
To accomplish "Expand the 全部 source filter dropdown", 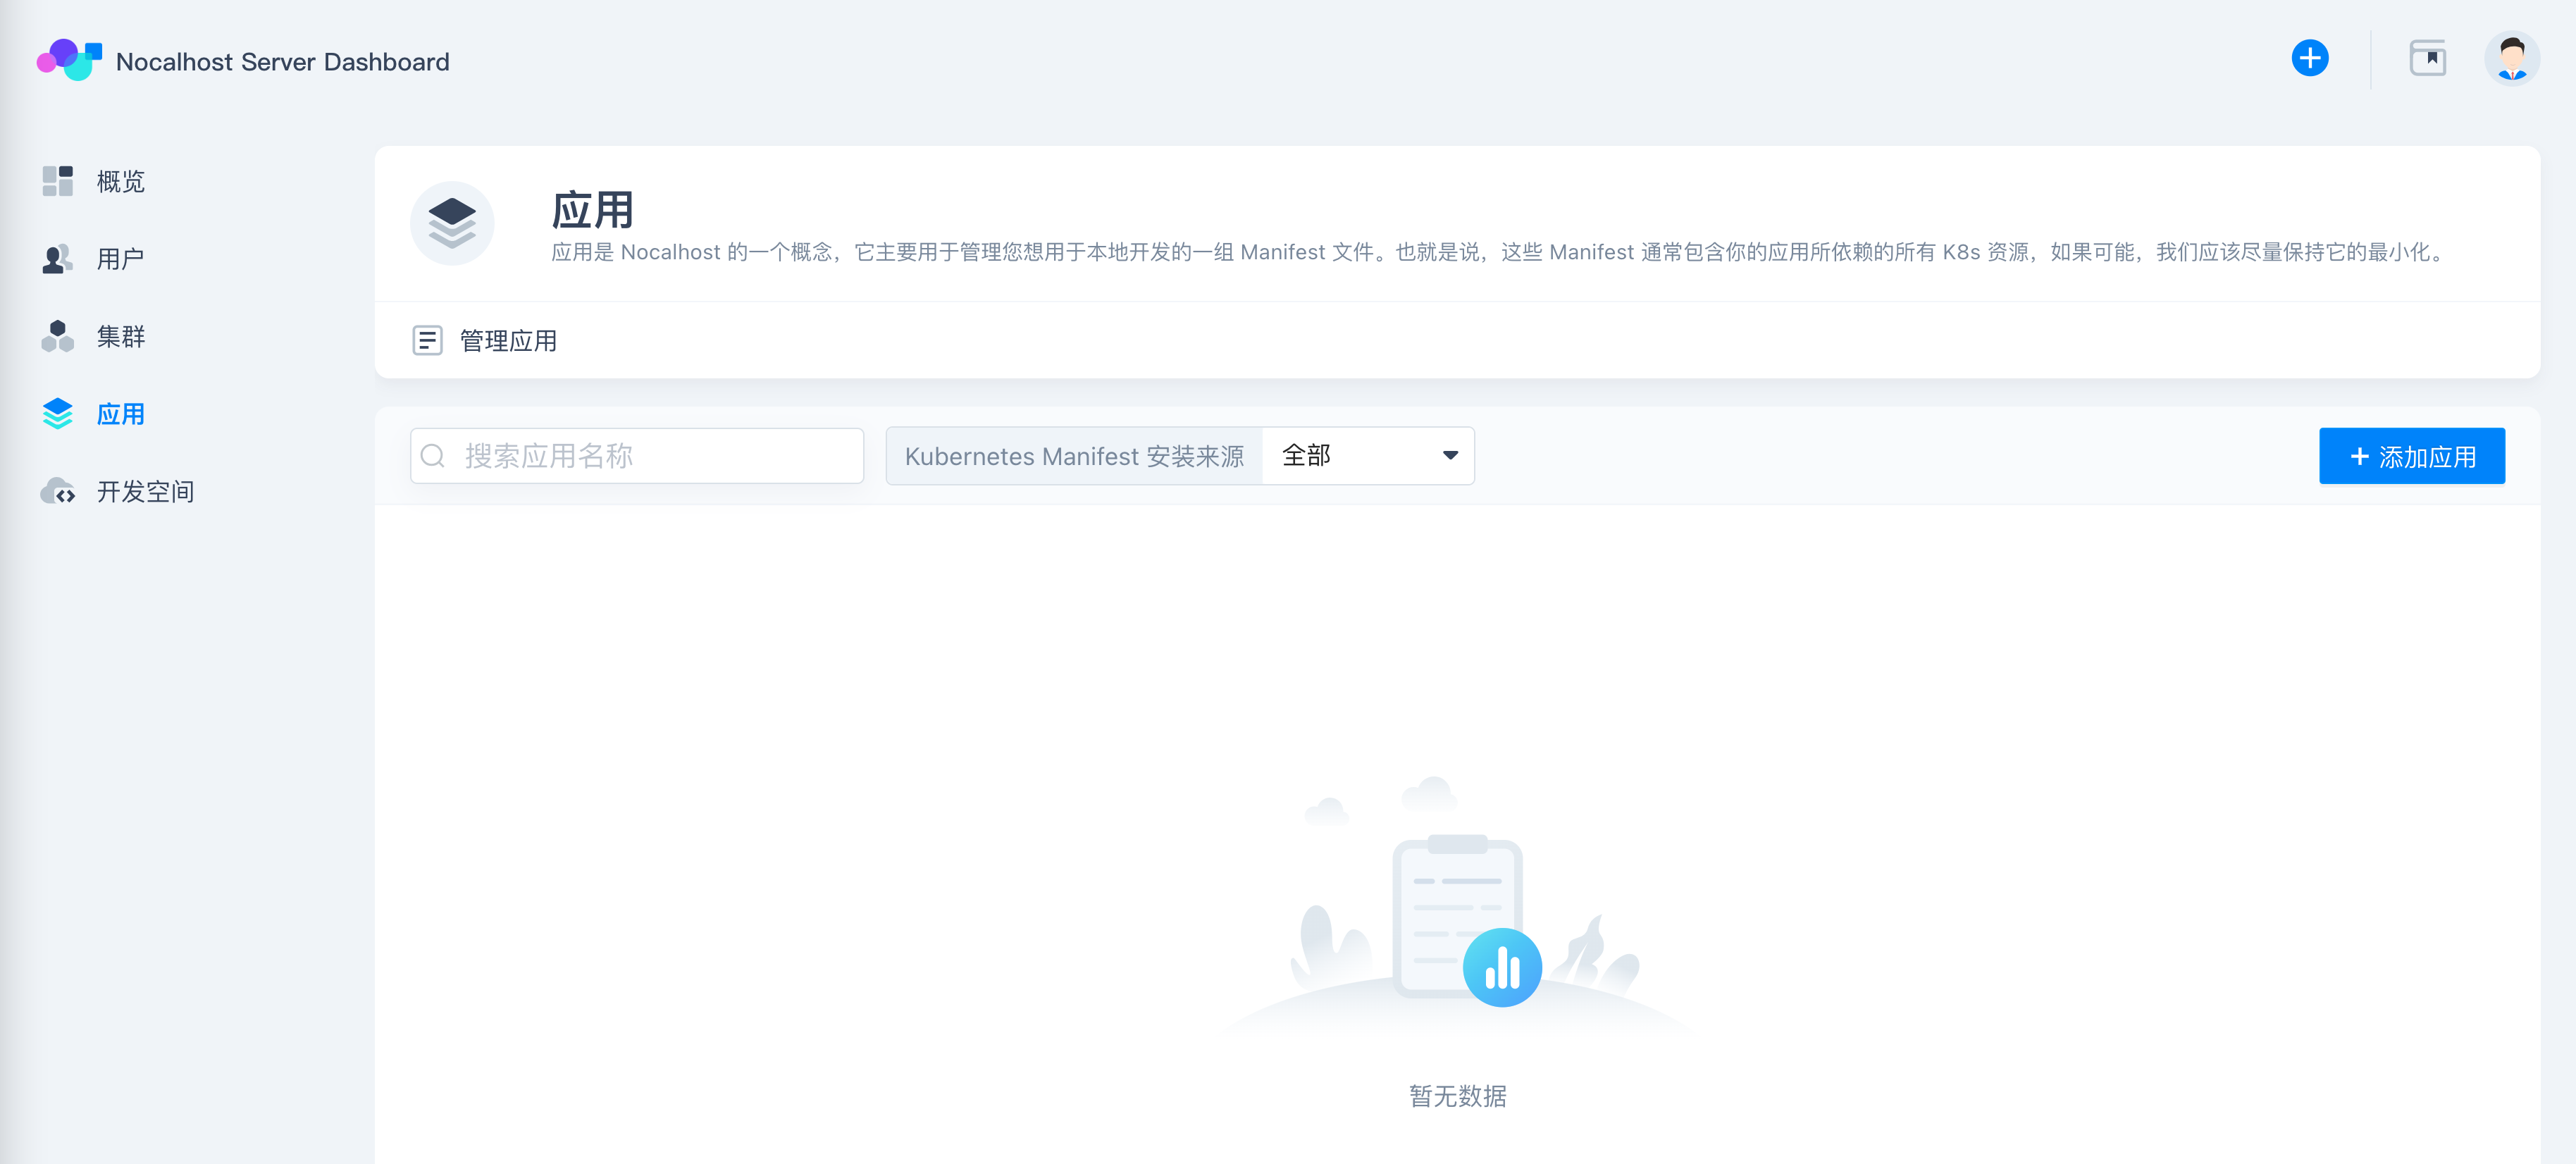I will [1368, 456].
